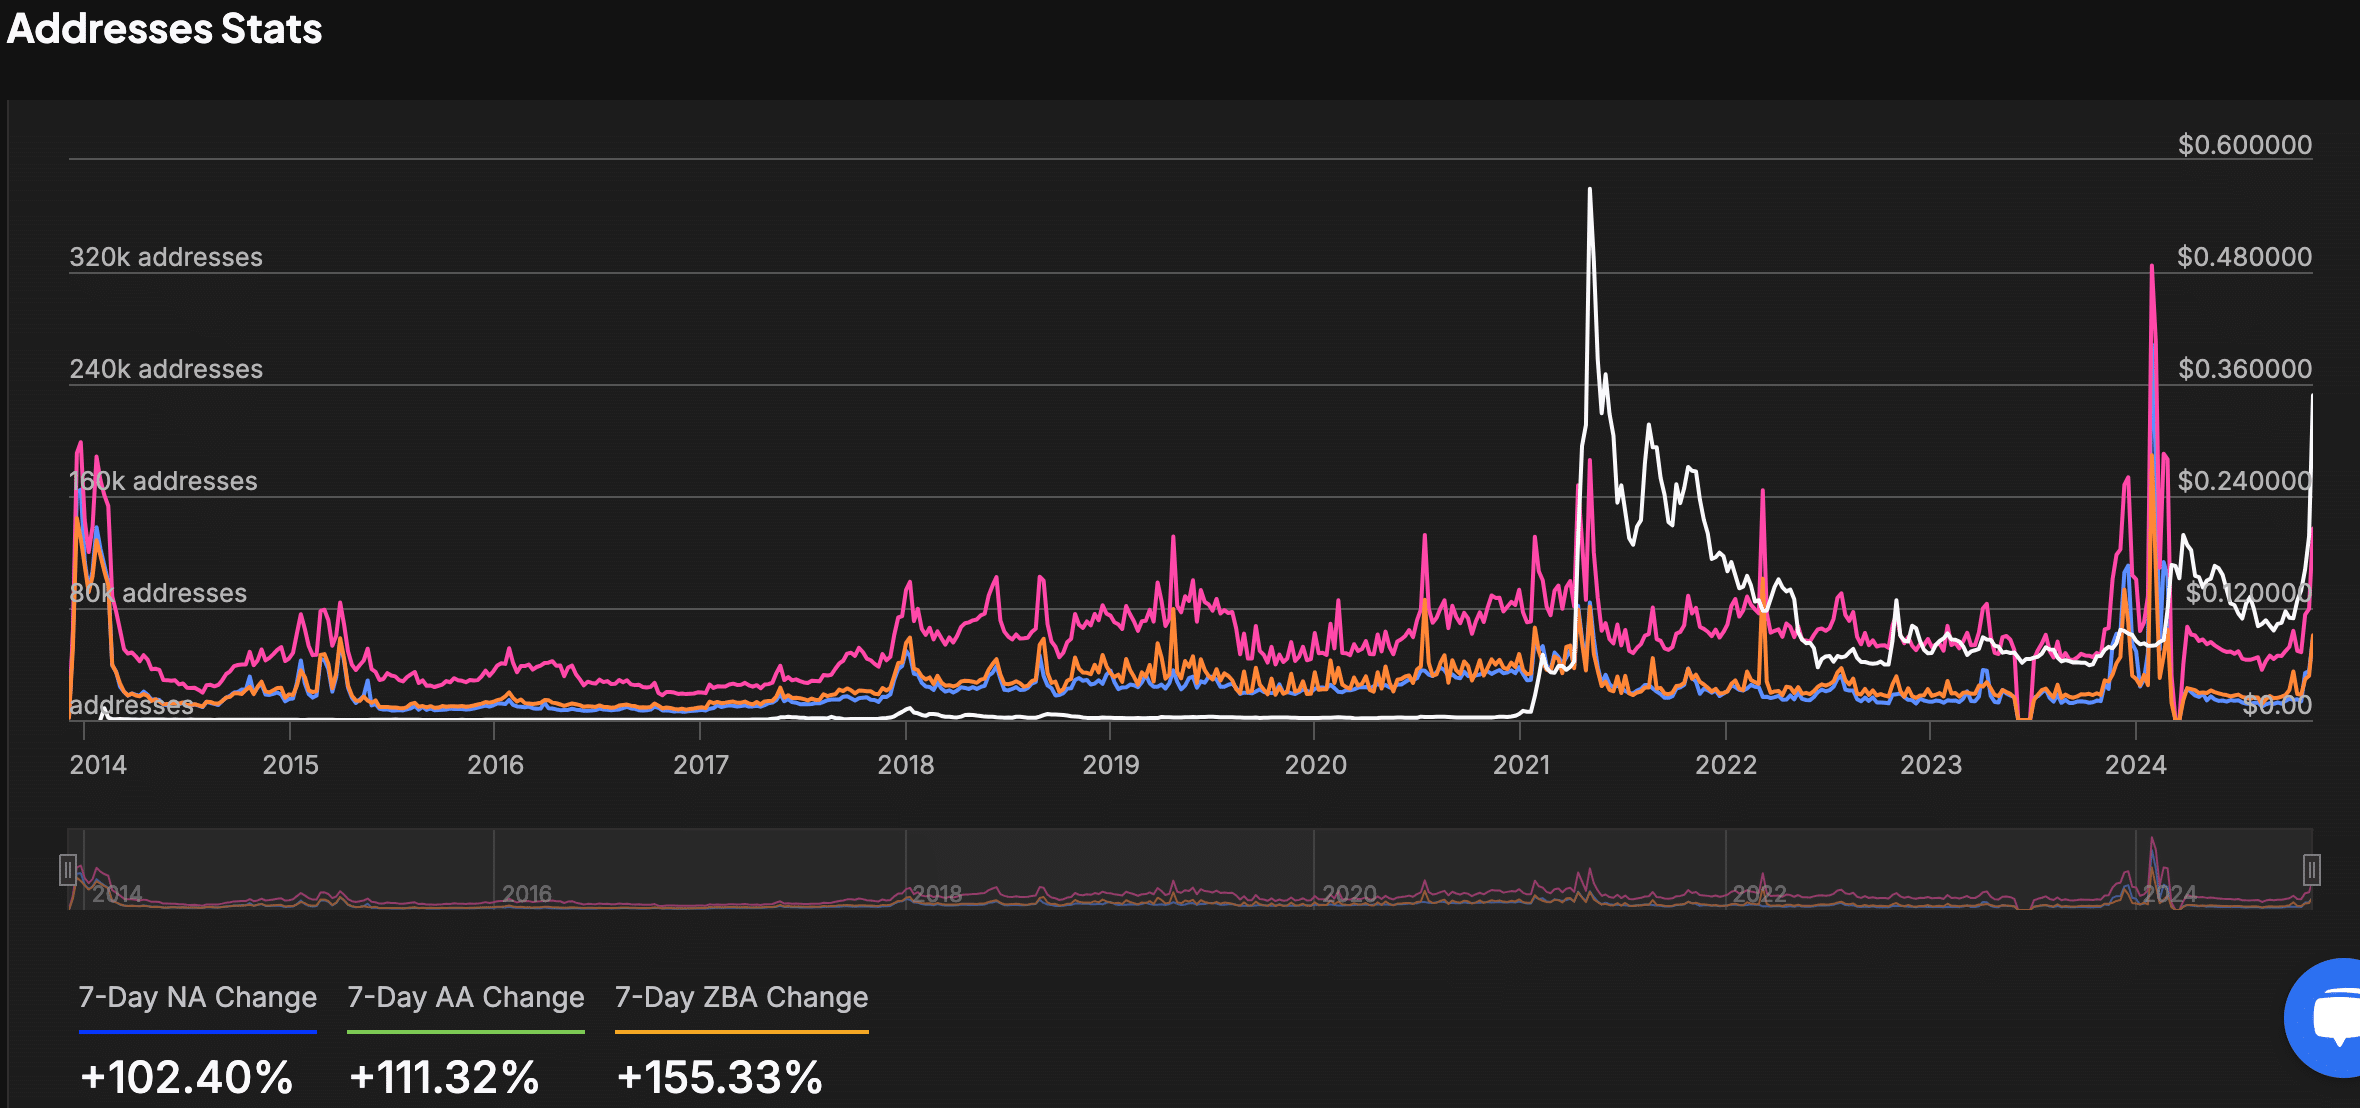The image size is (2360, 1108).
Task: Click the +111.32% value
Action: (444, 1077)
